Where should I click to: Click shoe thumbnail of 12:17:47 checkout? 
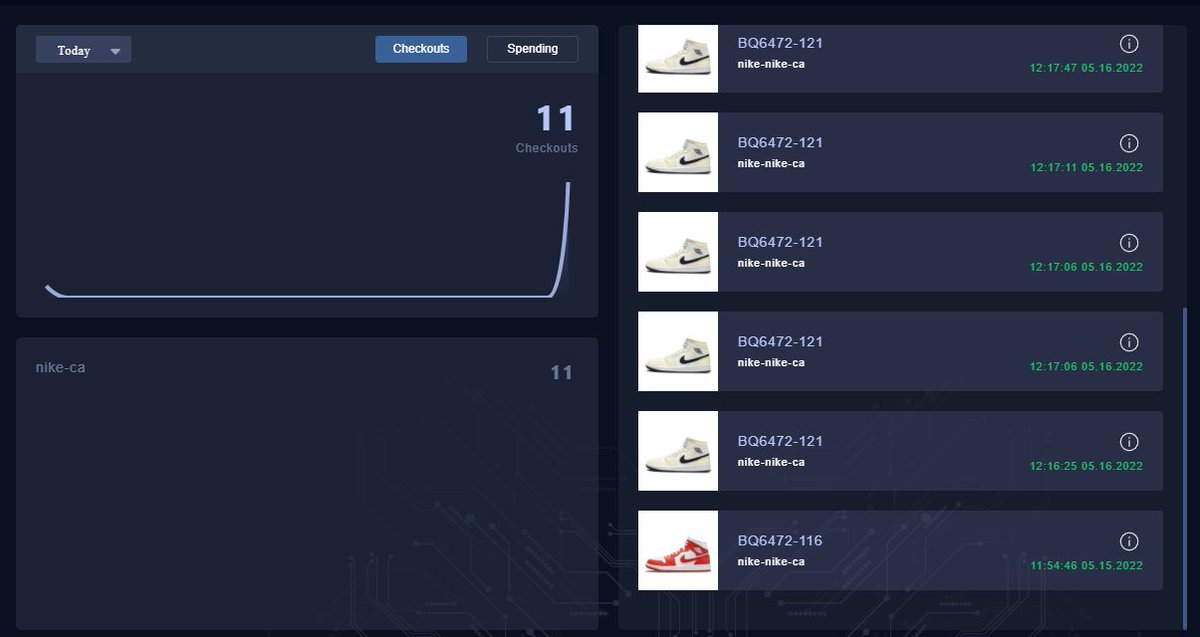click(x=678, y=58)
